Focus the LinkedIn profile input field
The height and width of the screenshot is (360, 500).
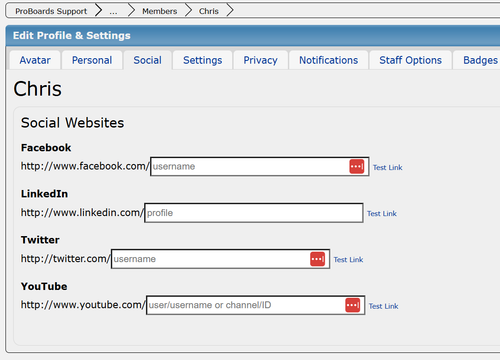pos(254,213)
